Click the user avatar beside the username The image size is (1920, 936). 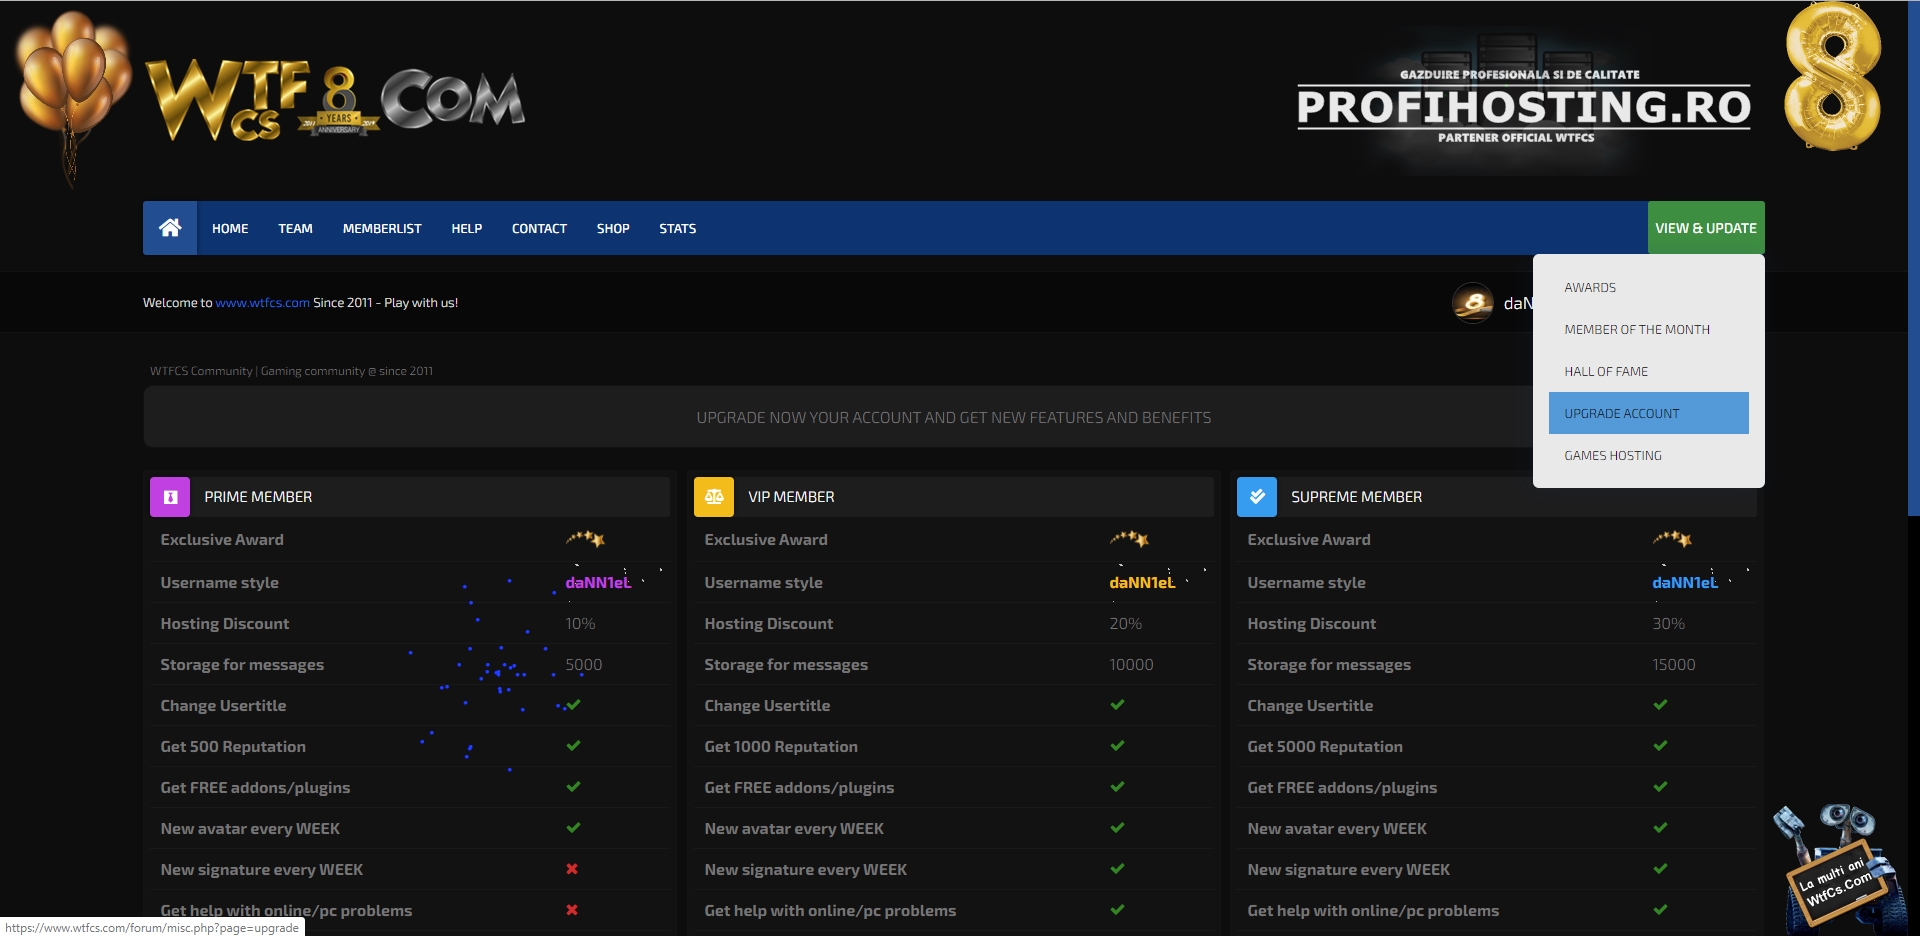1472,303
